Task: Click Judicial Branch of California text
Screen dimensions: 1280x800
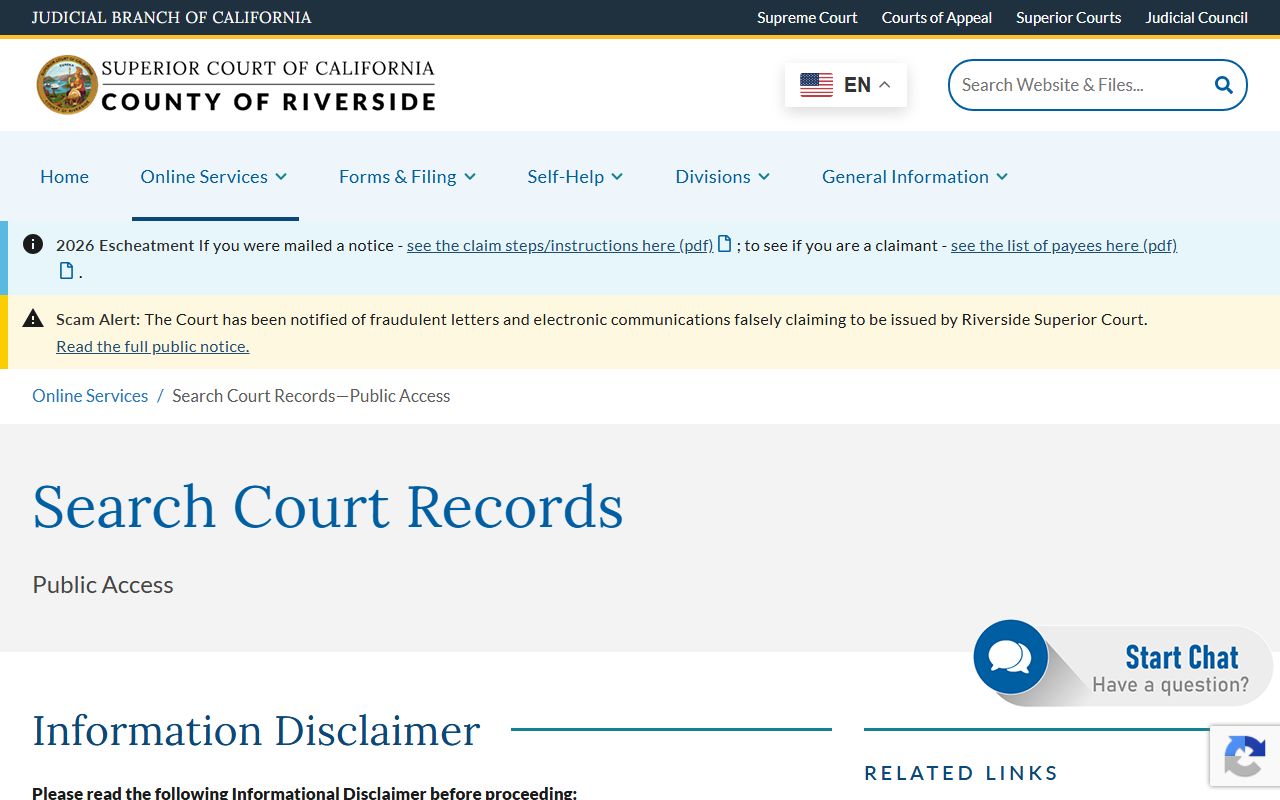Action: pyautogui.click(x=171, y=17)
